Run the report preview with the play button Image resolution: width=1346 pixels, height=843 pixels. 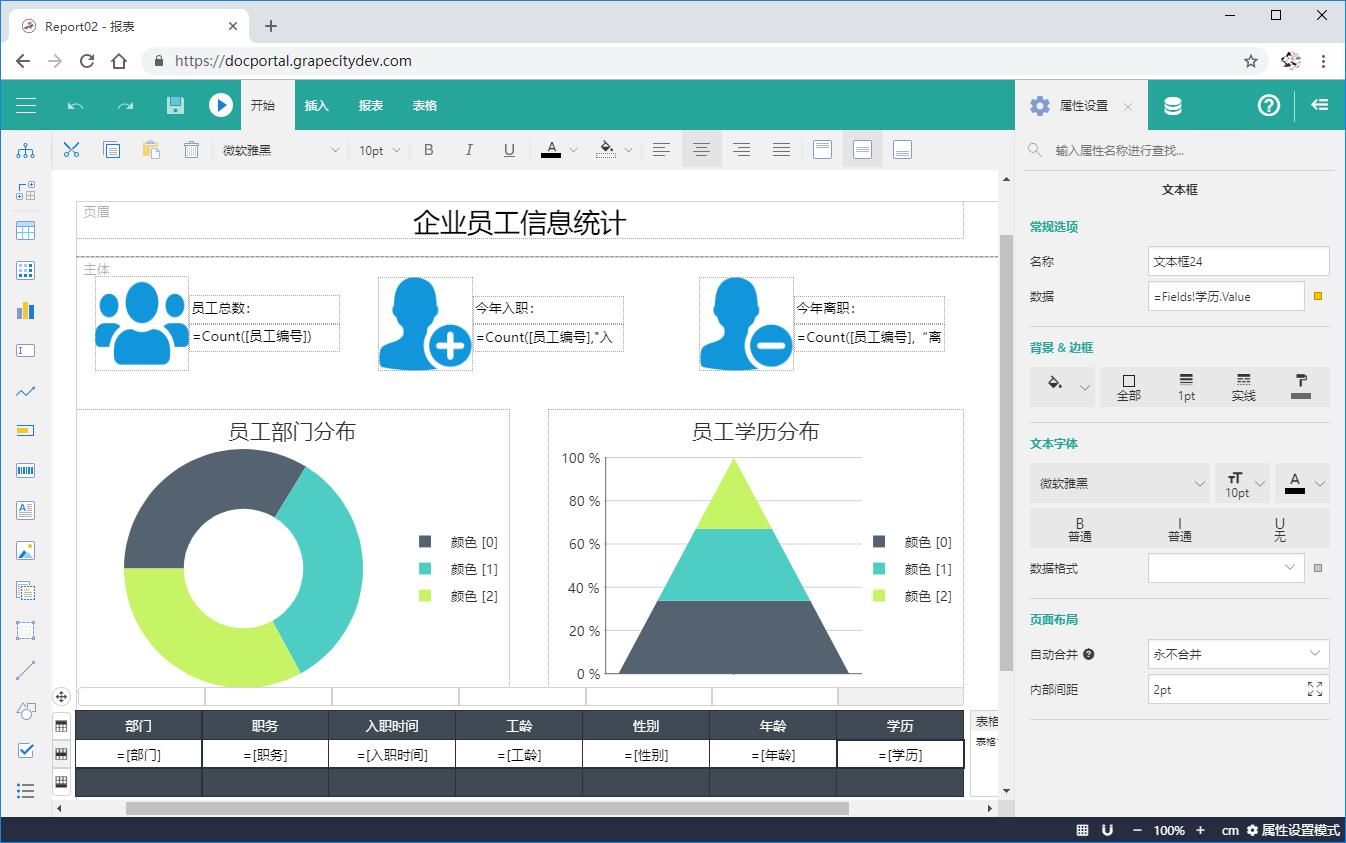(220, 105)
